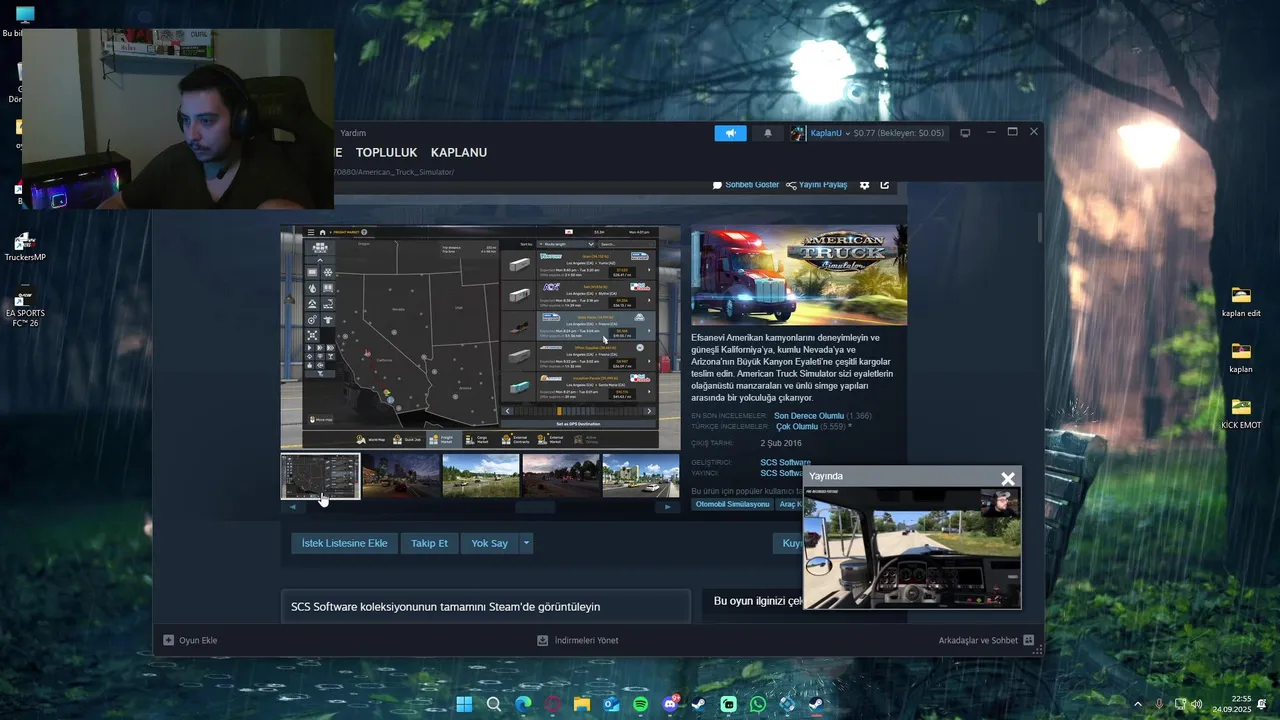The image size is (1280, 720).
Task: Click the taskbar clock showing 22:55
Action: tap(1232, 704)
